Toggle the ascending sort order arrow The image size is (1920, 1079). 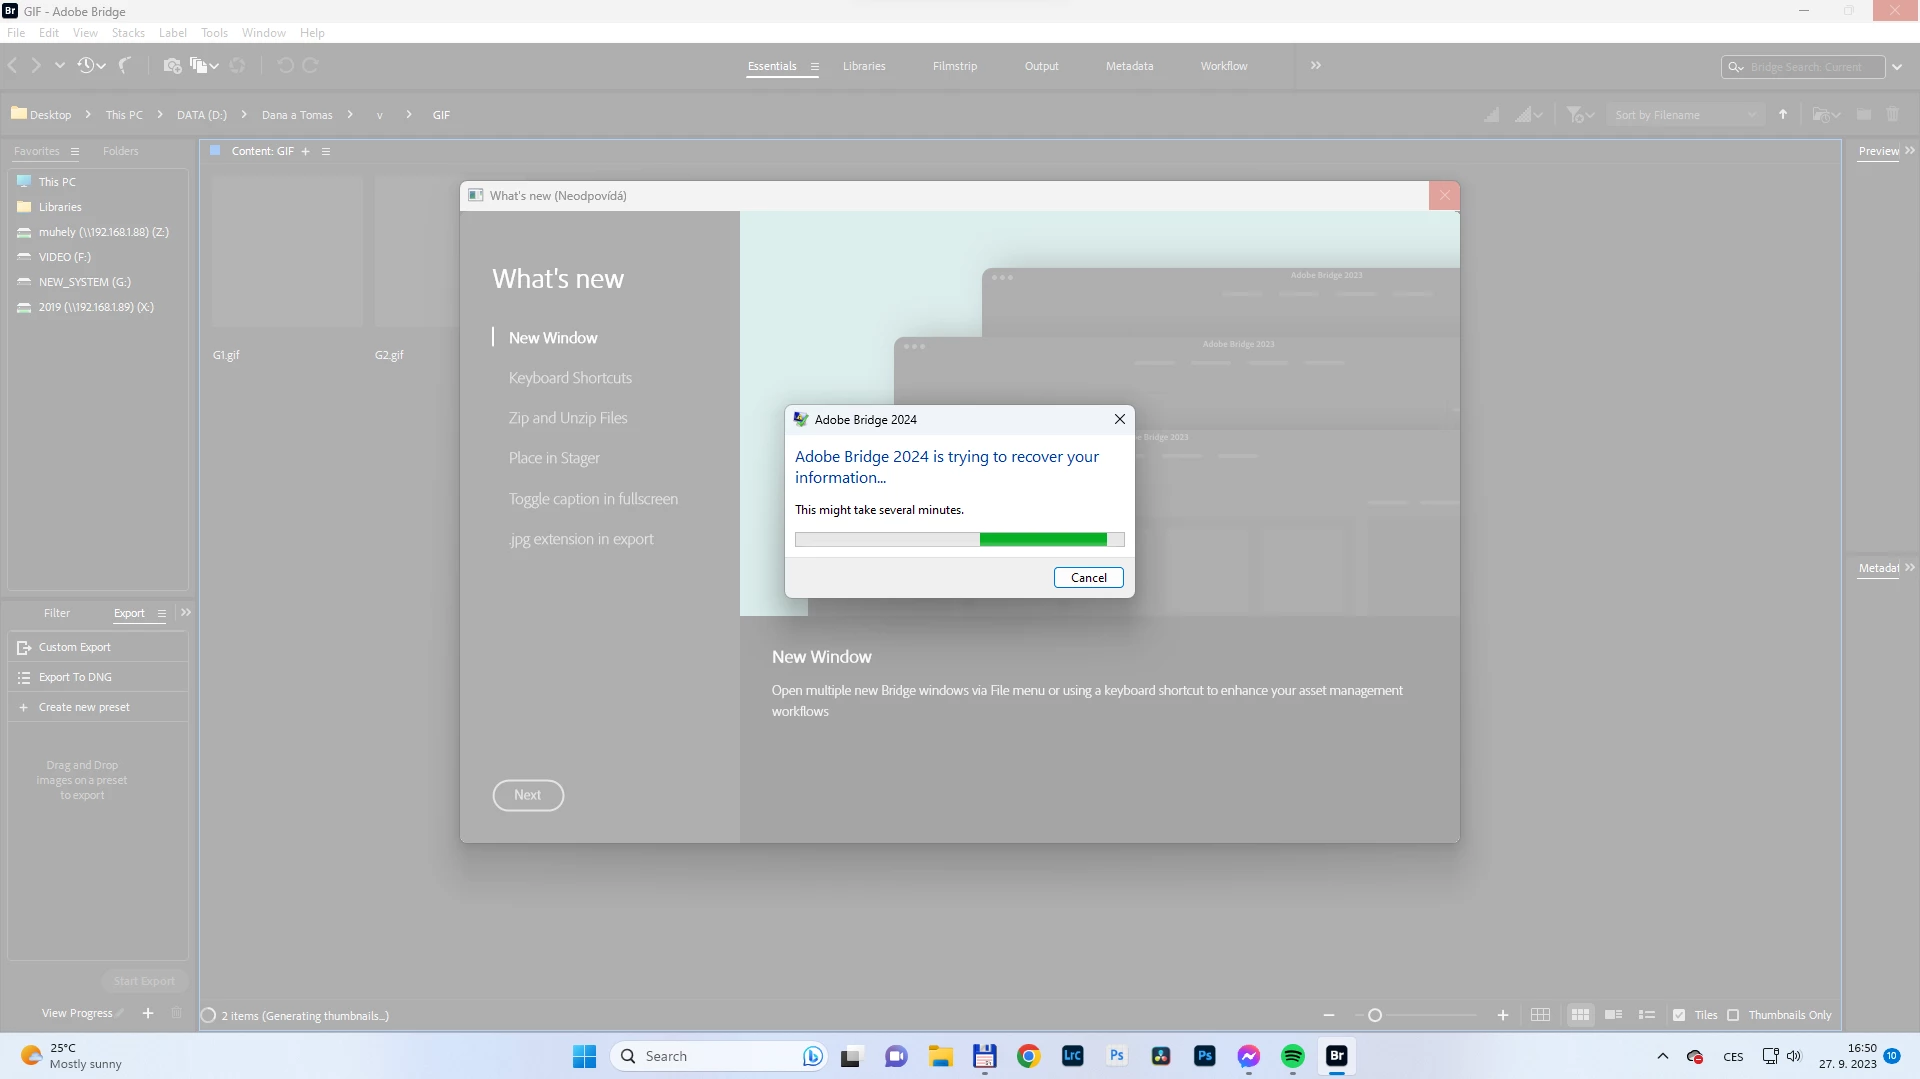pos(1783,114)
